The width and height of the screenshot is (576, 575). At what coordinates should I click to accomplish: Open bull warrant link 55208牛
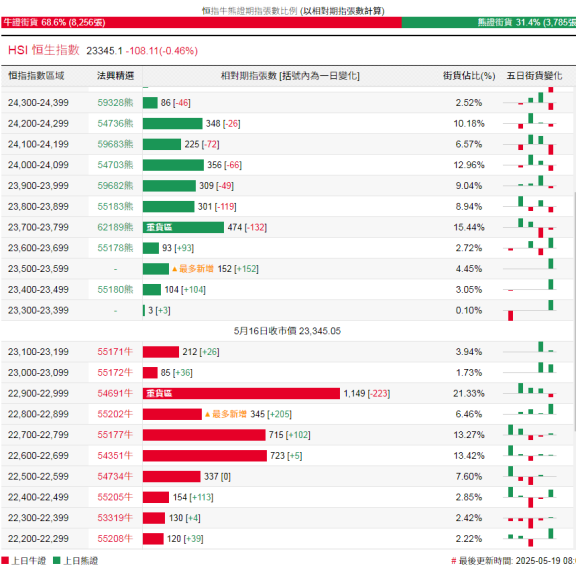pos(115,539)
